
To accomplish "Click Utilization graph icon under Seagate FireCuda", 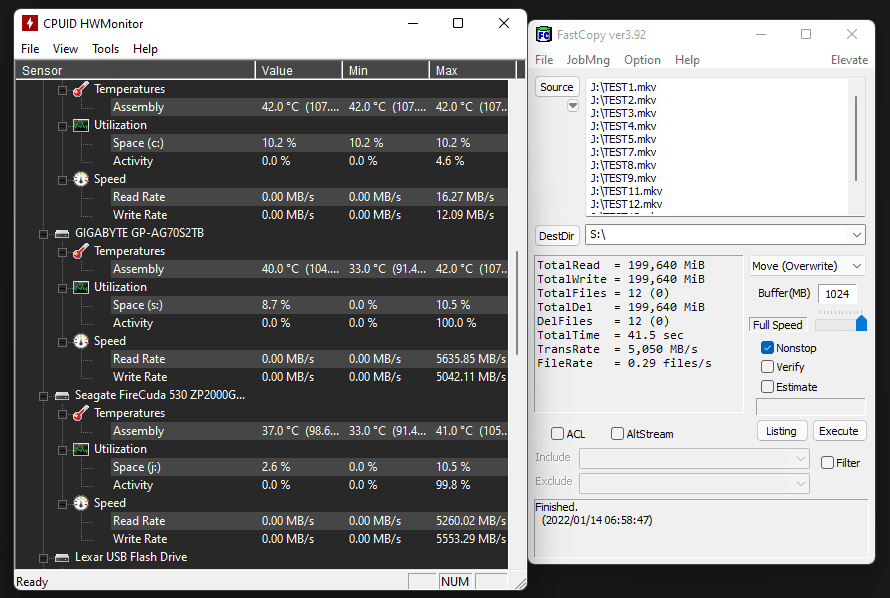I will 81,449.
